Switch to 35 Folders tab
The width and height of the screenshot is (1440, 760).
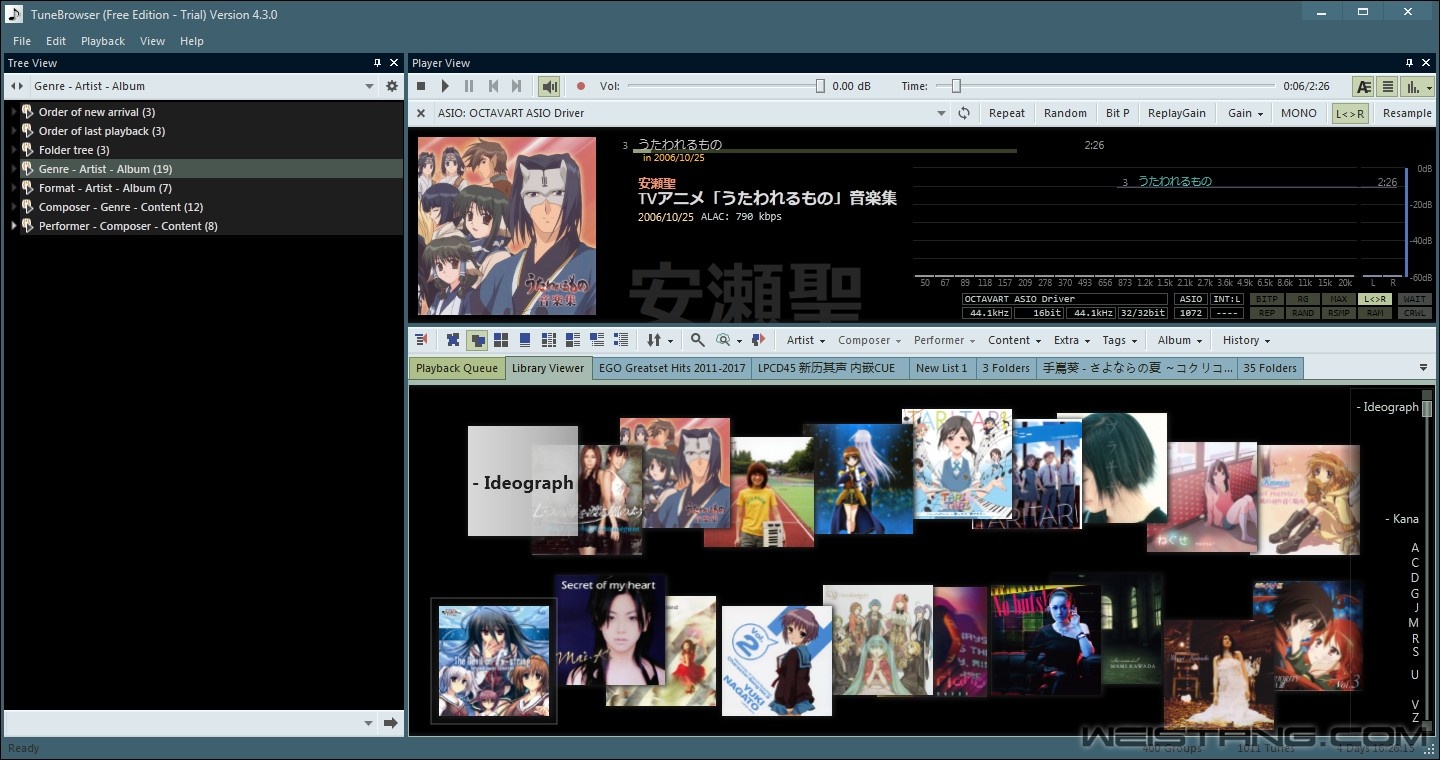[x=1270, y=368]
